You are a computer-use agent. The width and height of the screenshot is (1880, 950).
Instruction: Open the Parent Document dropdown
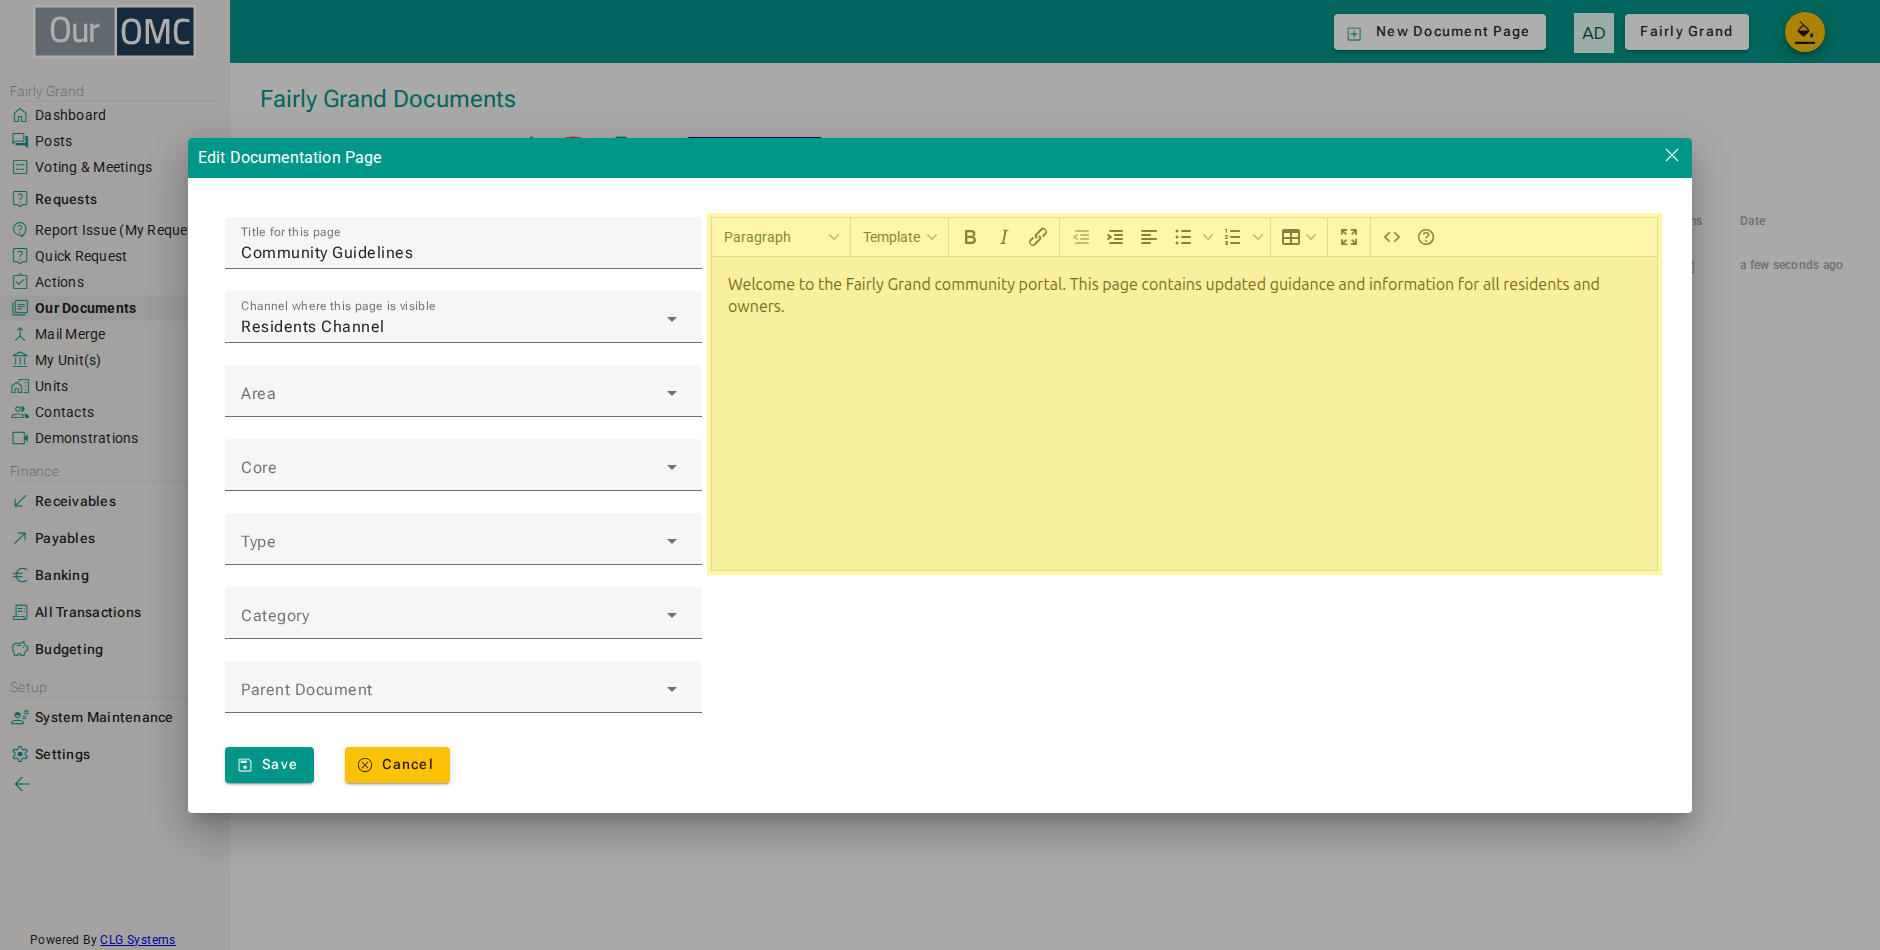(463, 687)
